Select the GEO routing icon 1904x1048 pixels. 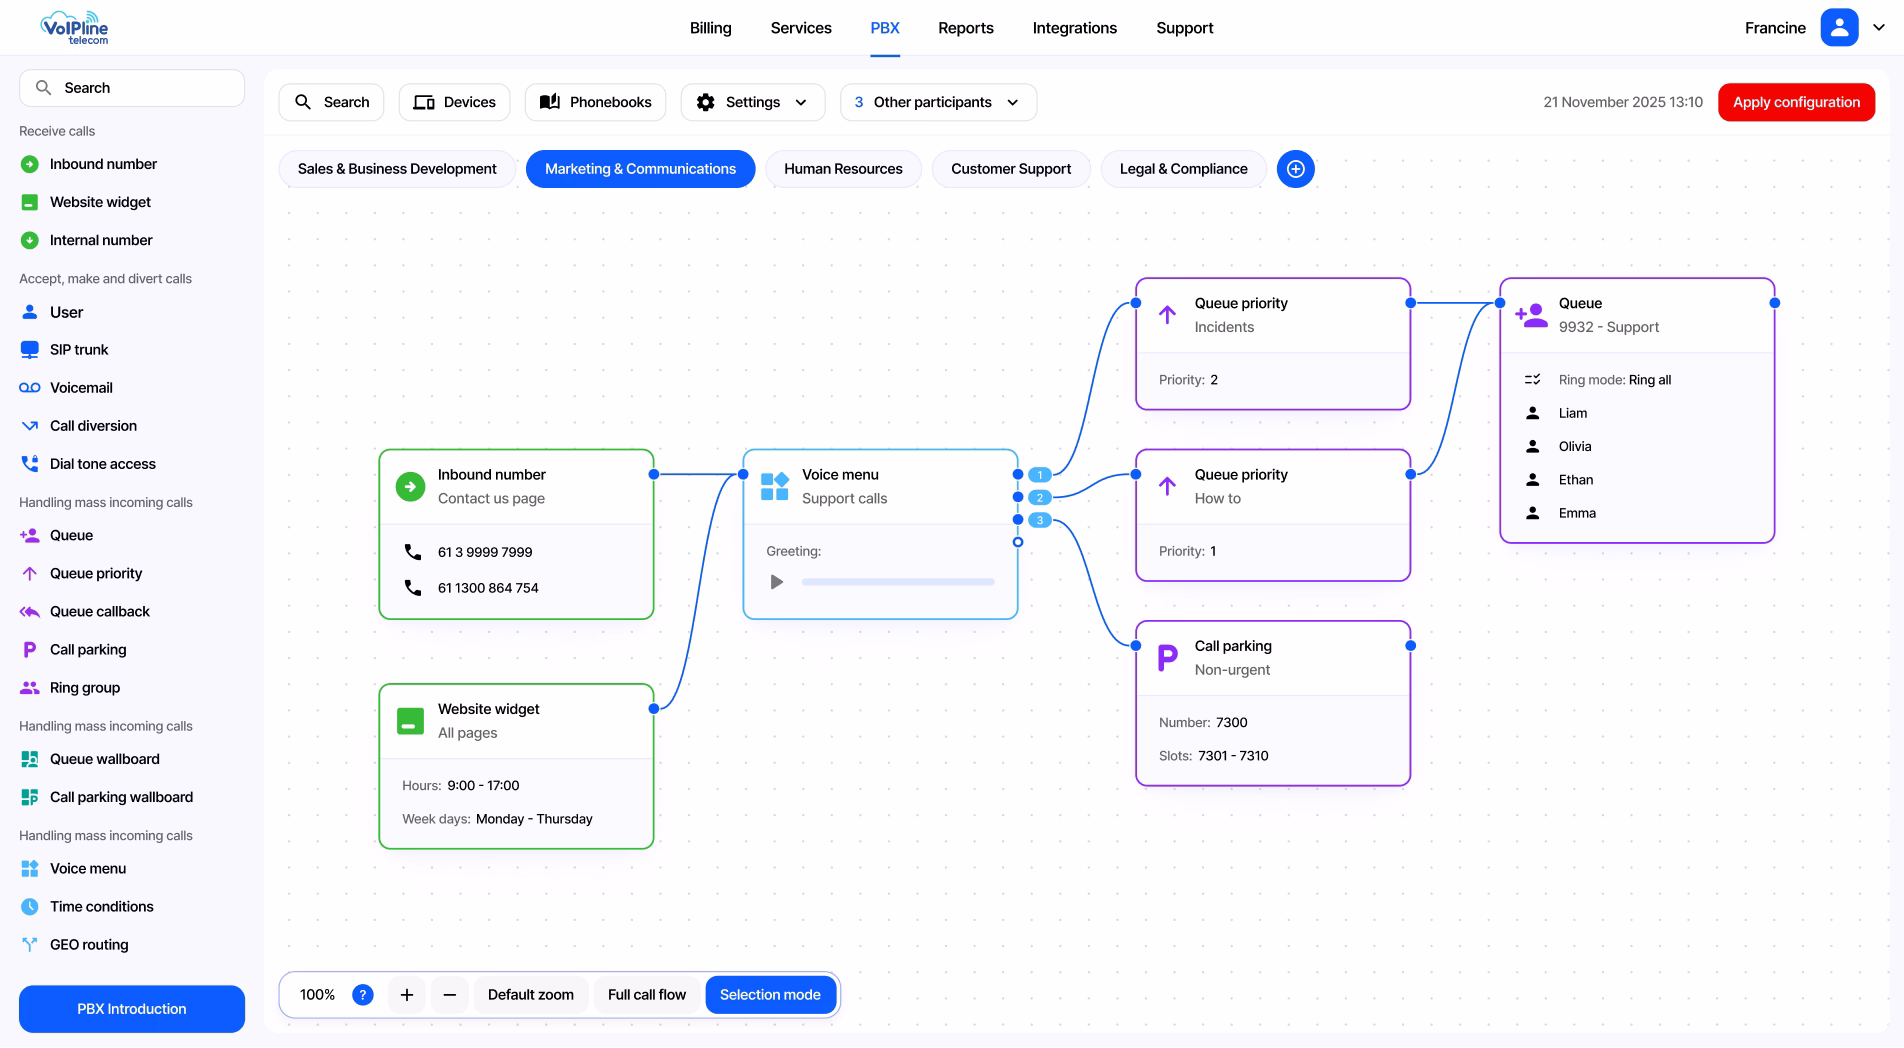click(30, 945)
